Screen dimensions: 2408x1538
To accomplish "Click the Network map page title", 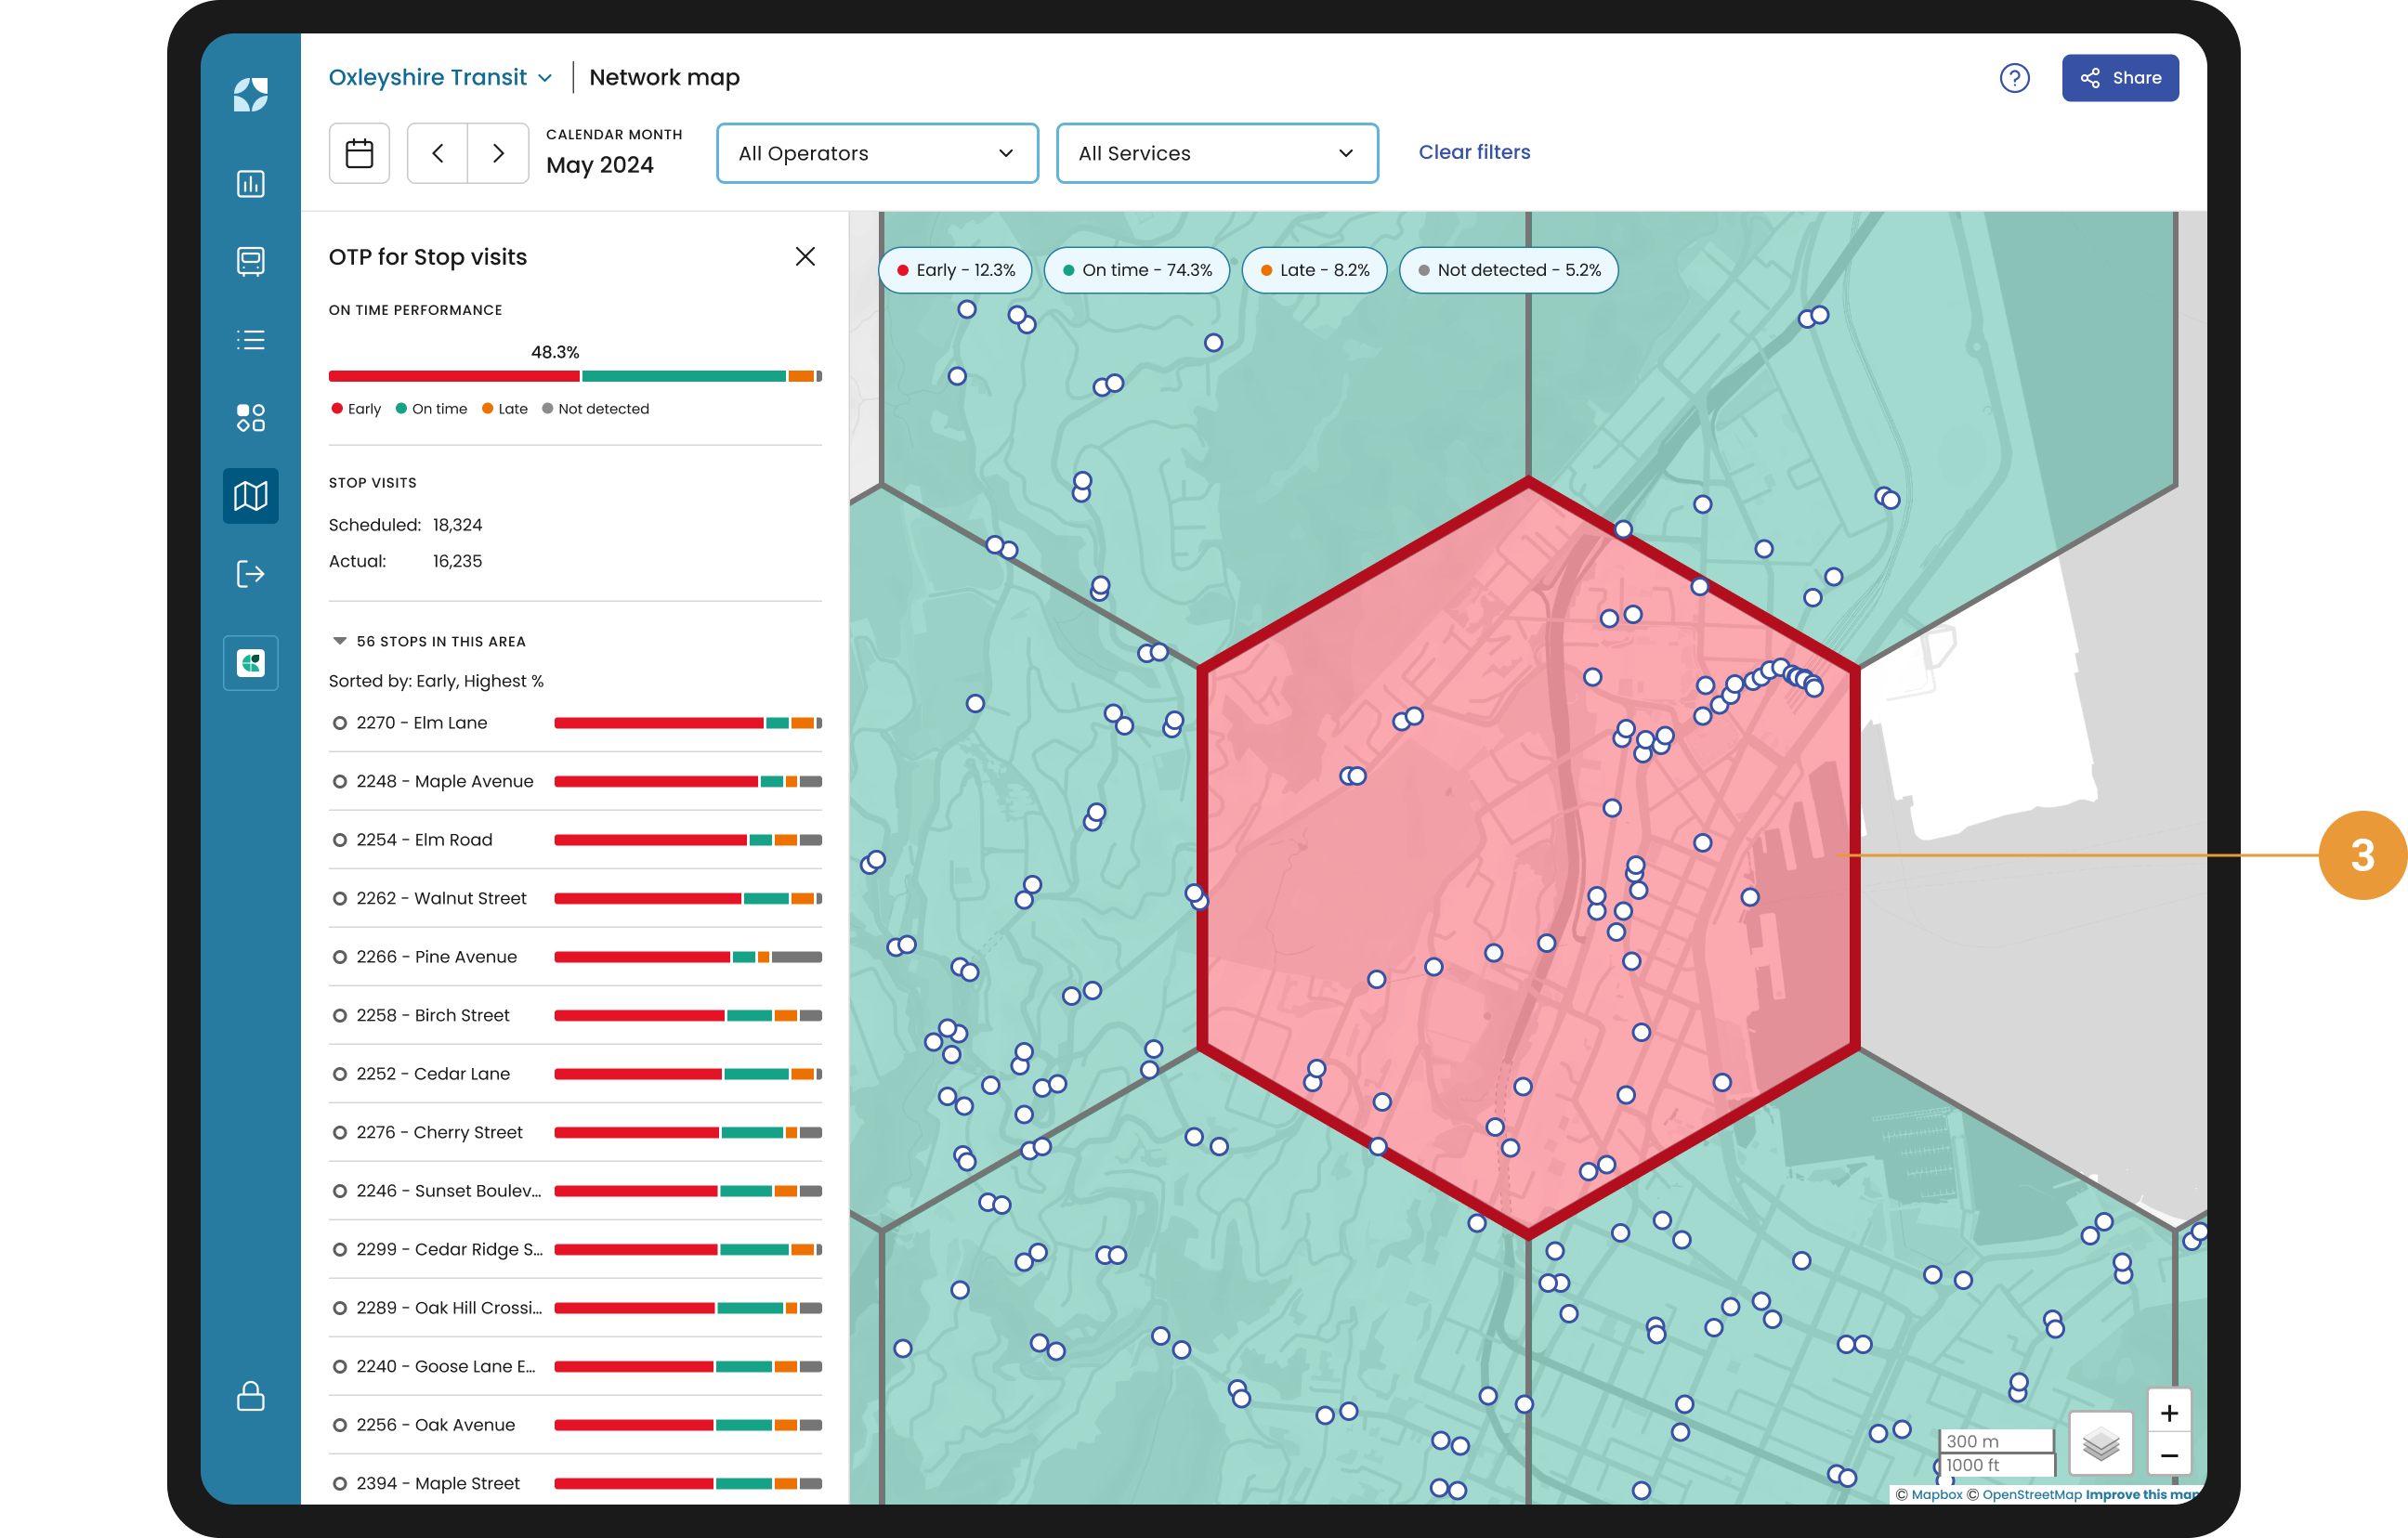I will (x=664, y=77).
